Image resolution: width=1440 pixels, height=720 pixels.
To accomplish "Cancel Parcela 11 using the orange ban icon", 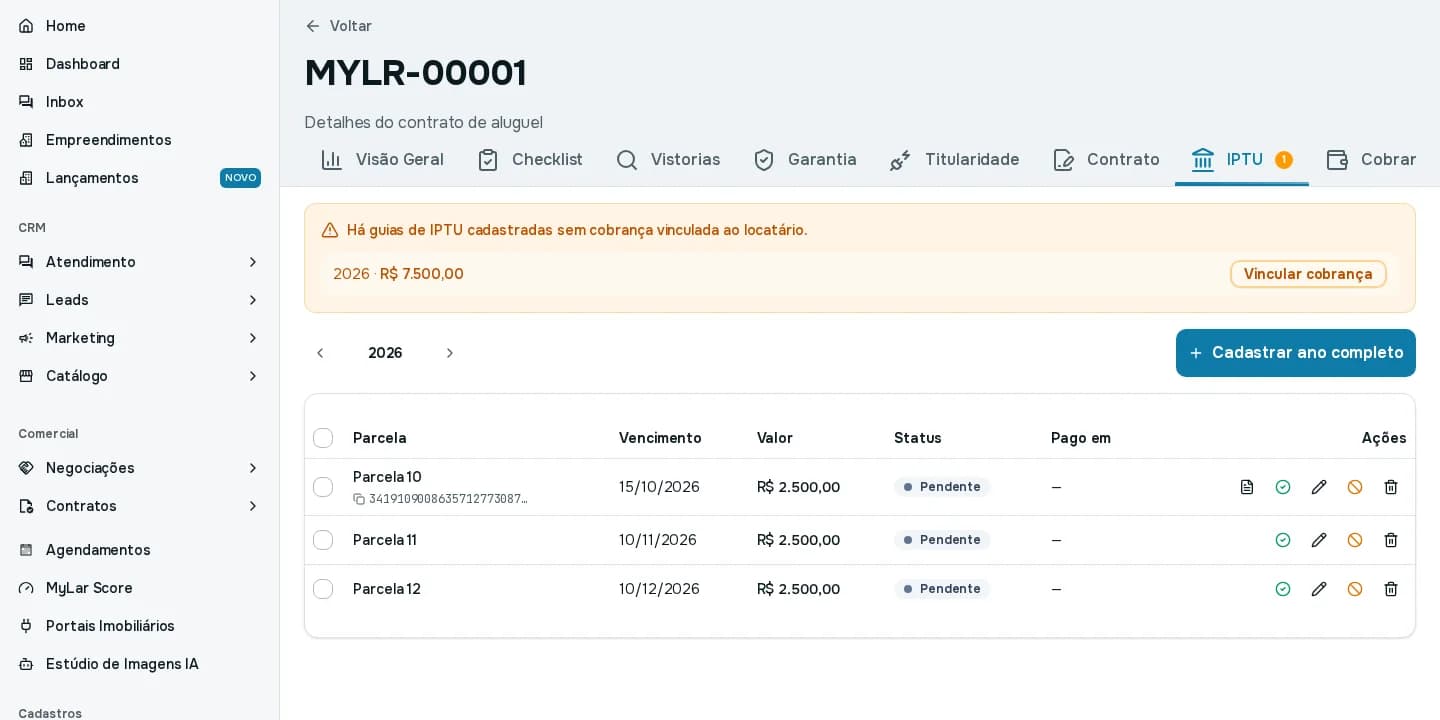I will click(1355, 540).
